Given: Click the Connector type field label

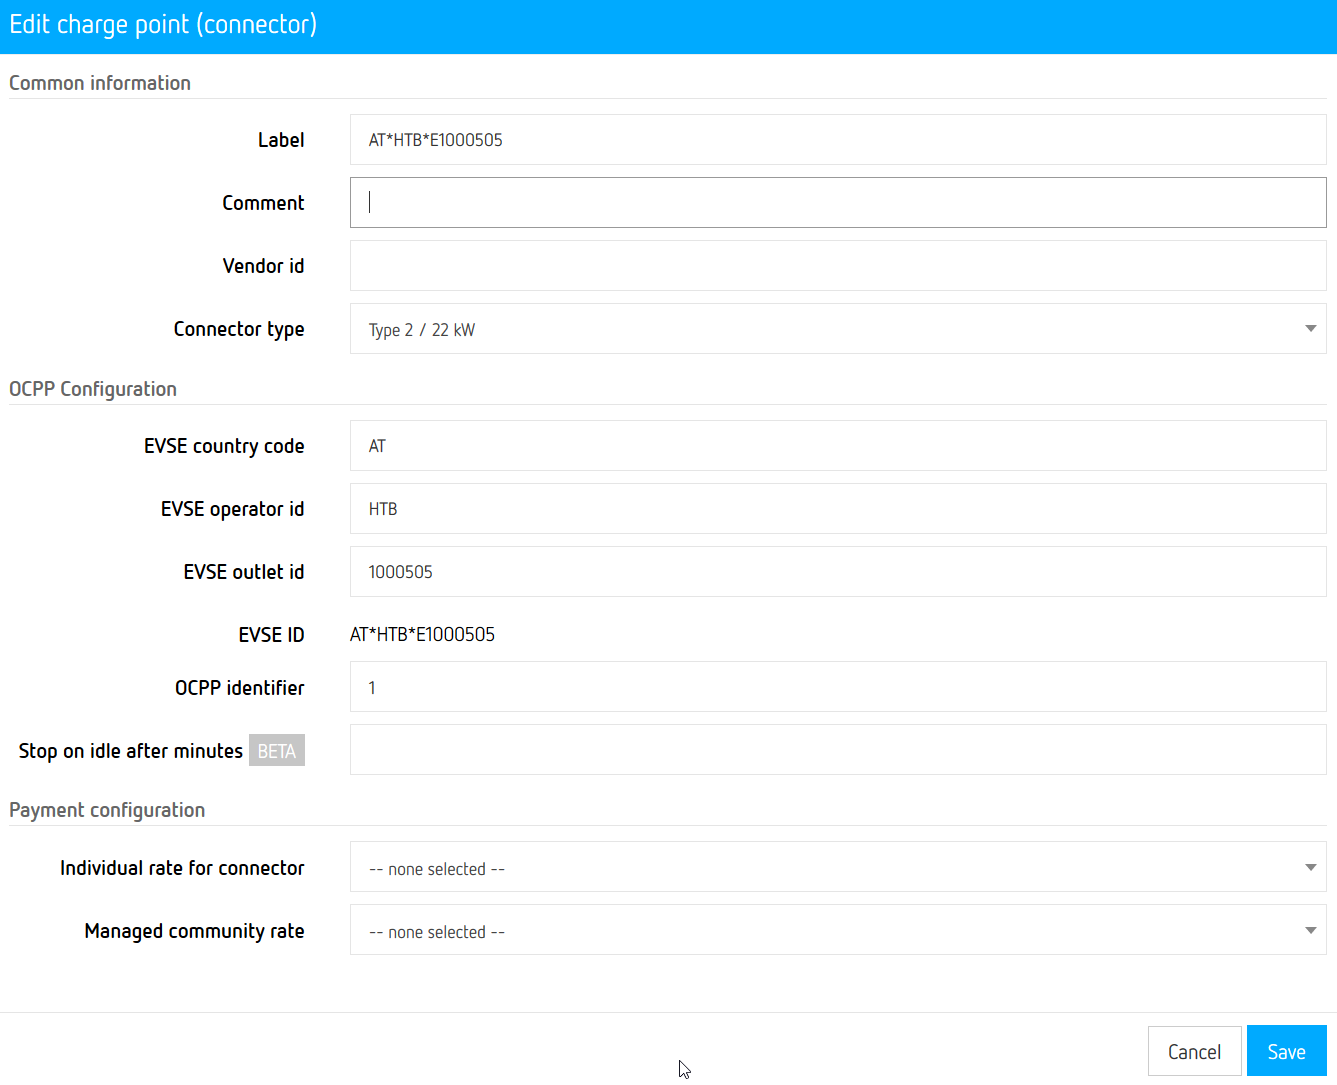Looking at the screenshot, I should pos(239,329).
